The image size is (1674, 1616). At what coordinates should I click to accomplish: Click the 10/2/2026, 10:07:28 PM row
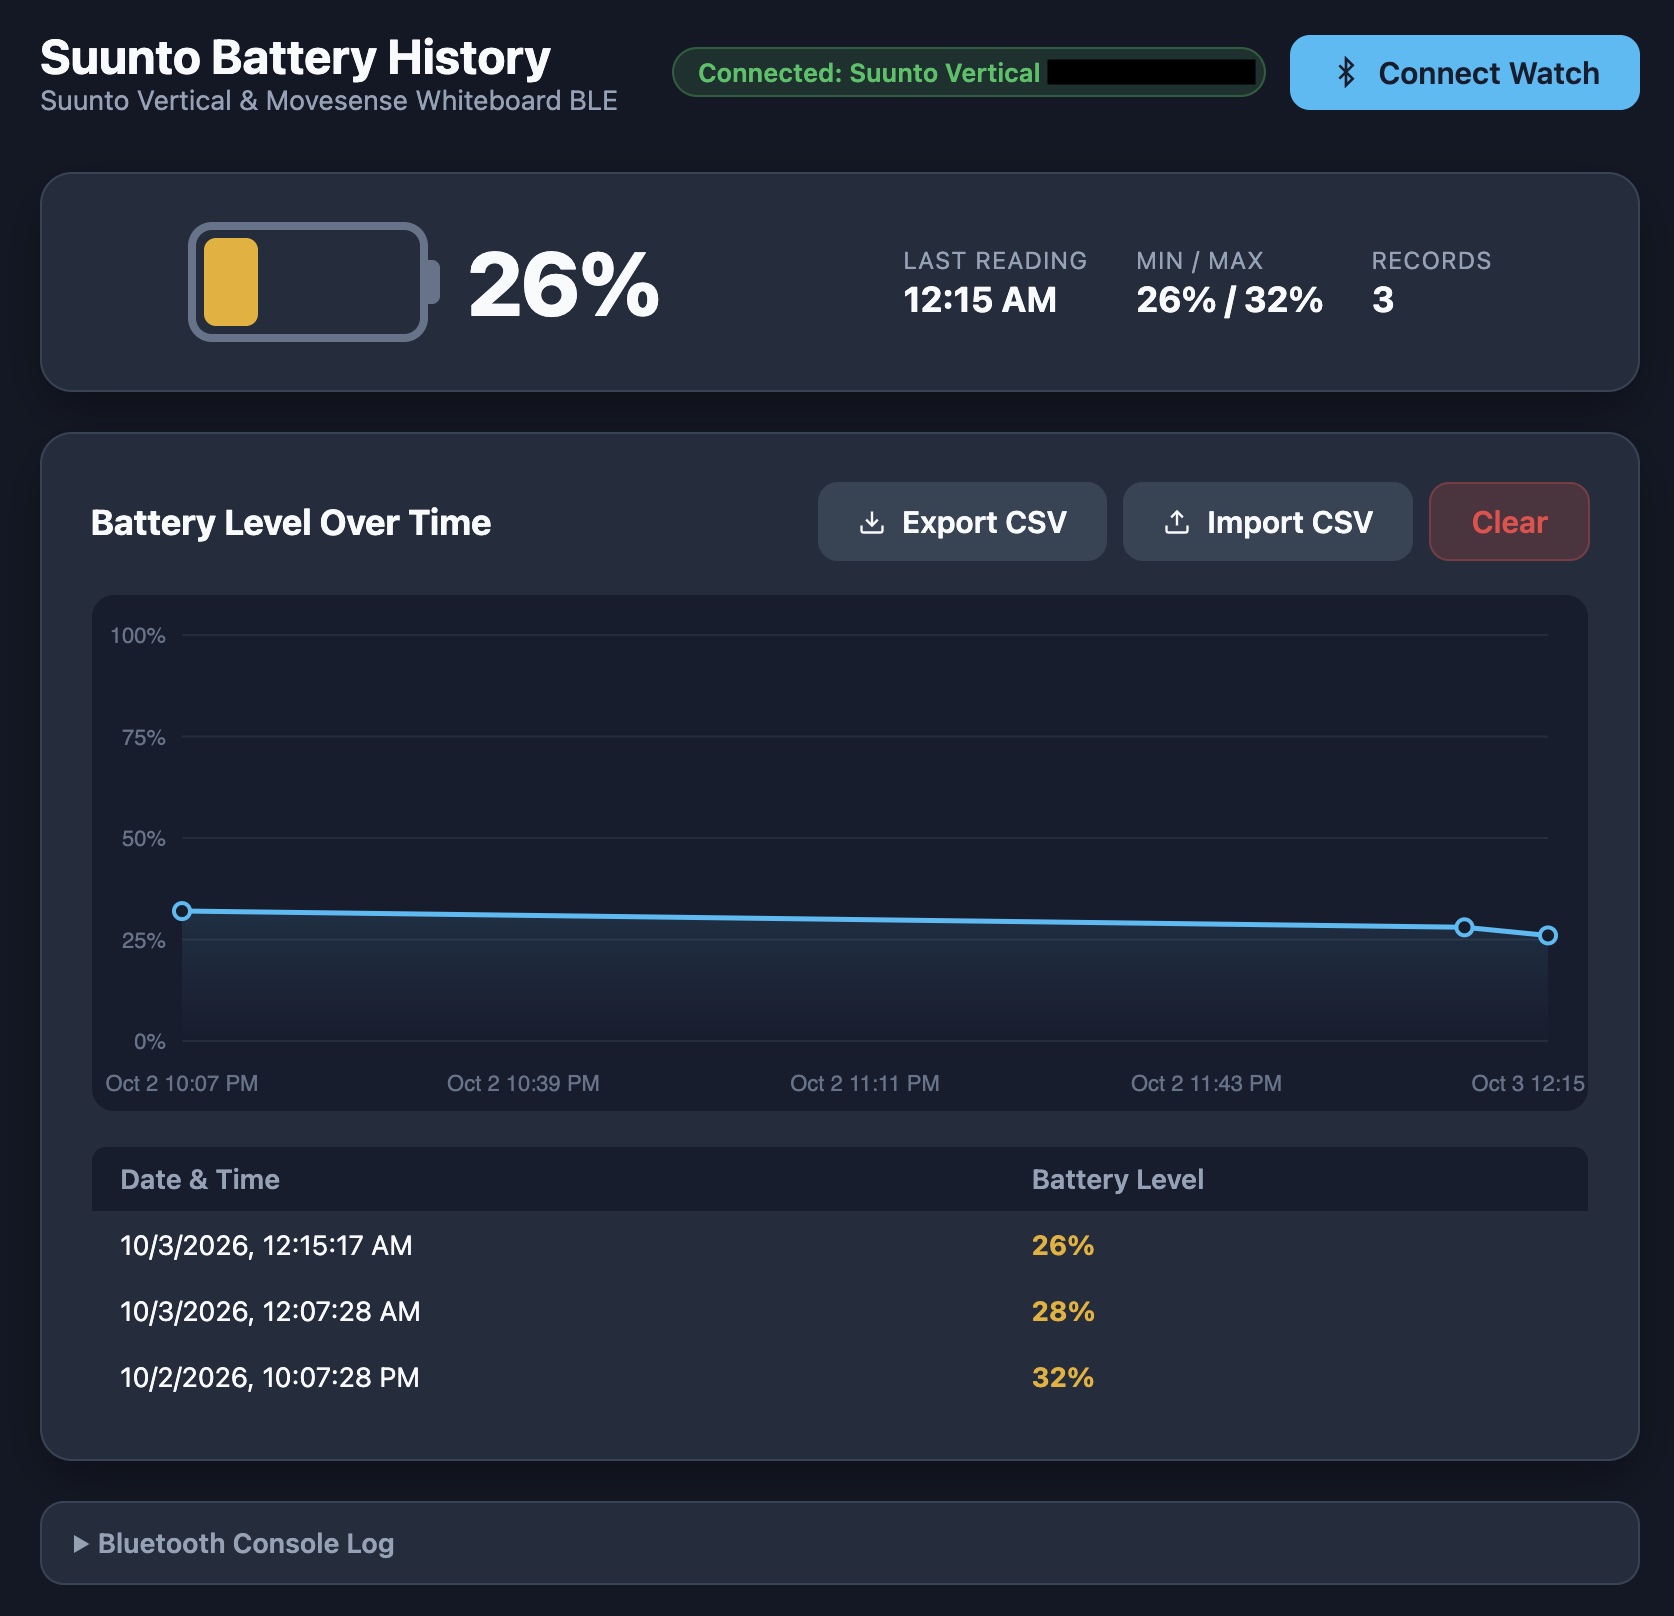pyautogui.click(x=840, y=1377)
